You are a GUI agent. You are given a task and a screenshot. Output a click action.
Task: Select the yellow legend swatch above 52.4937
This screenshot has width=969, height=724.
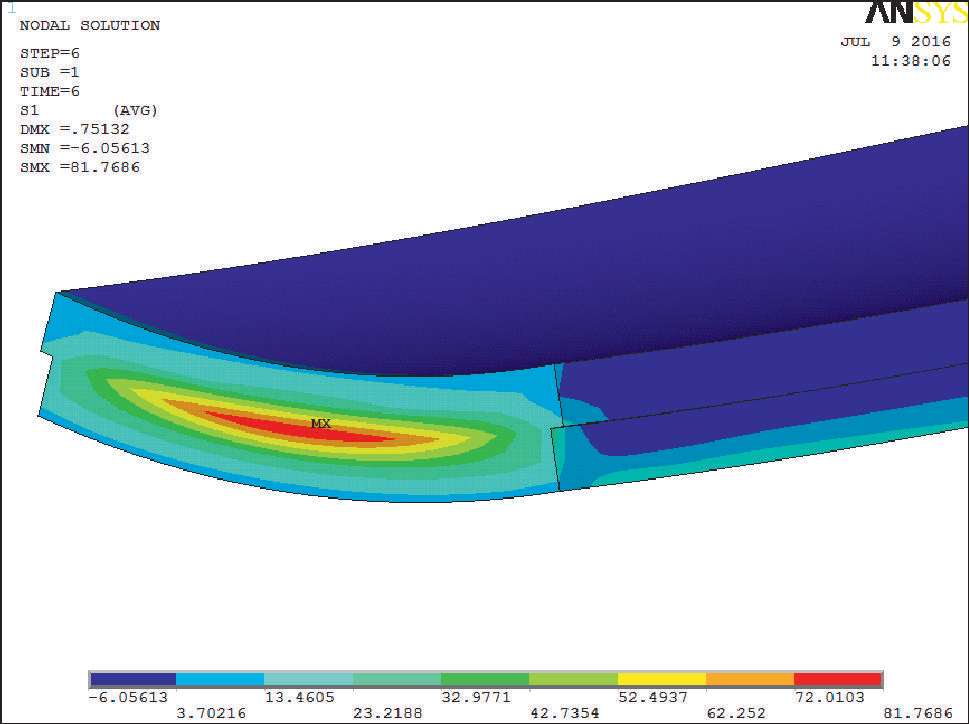coord(662,680)
